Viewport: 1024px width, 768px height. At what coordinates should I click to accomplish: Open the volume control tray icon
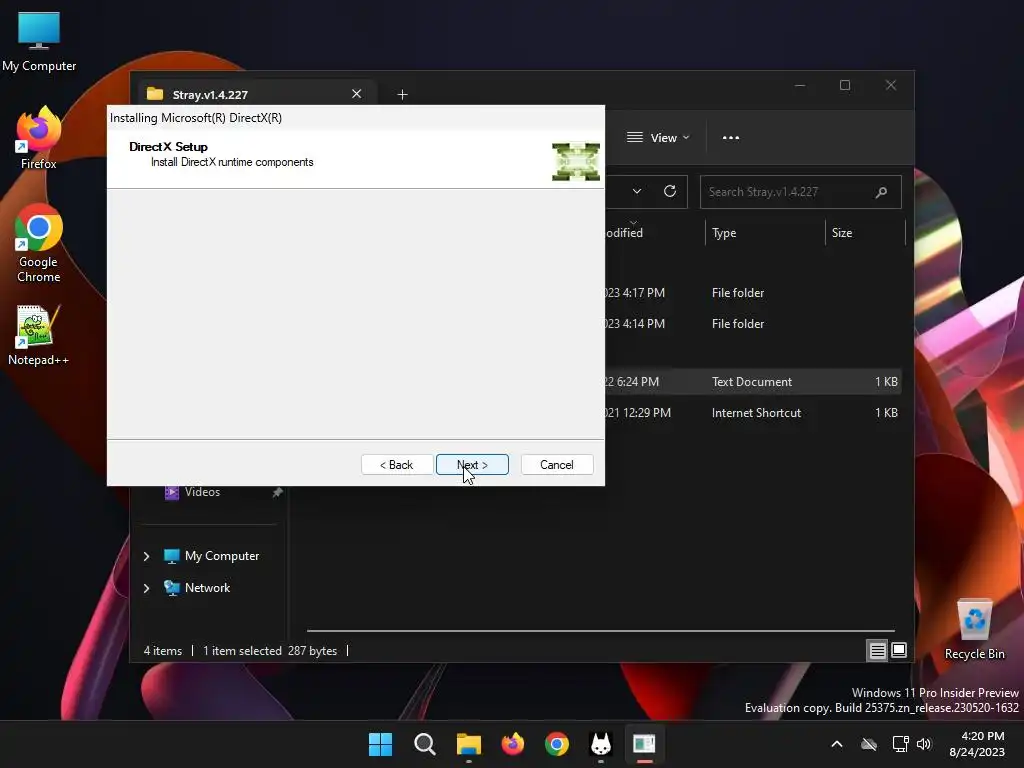923,744
